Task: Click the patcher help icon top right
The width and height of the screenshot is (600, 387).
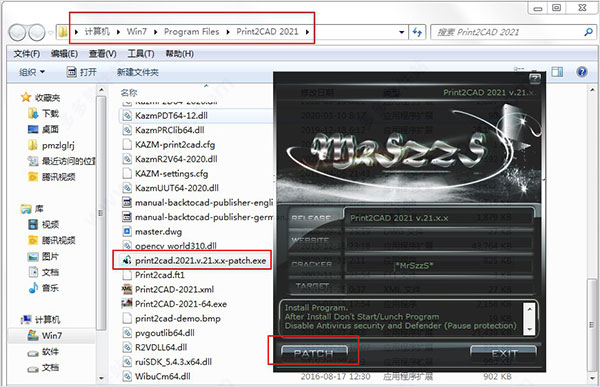Action: [535, 78]
